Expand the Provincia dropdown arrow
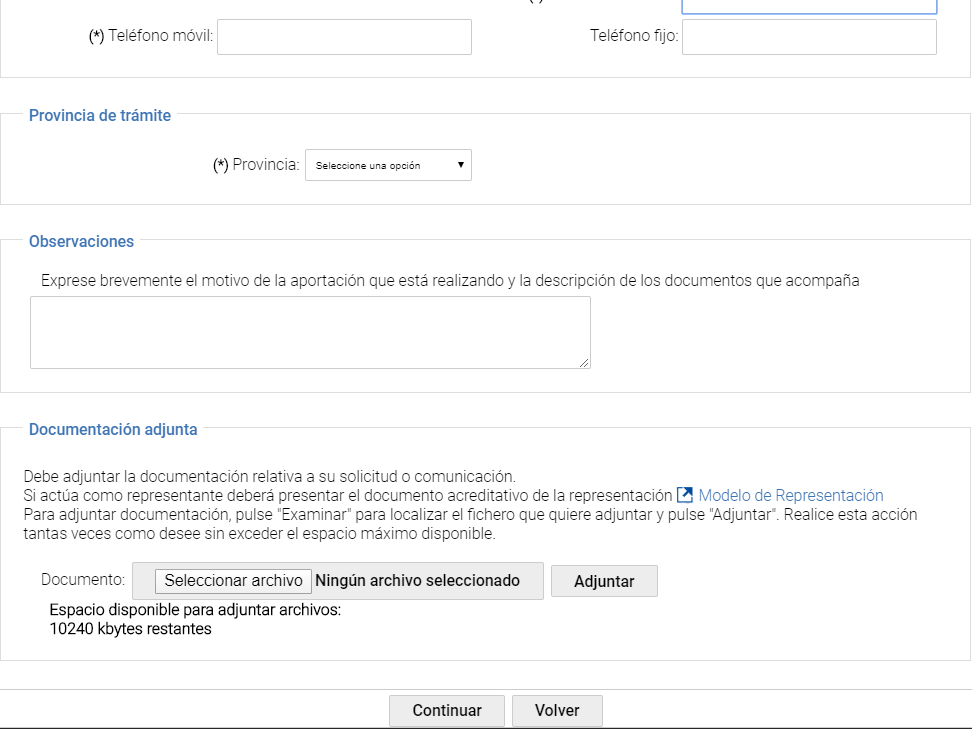 460,165
